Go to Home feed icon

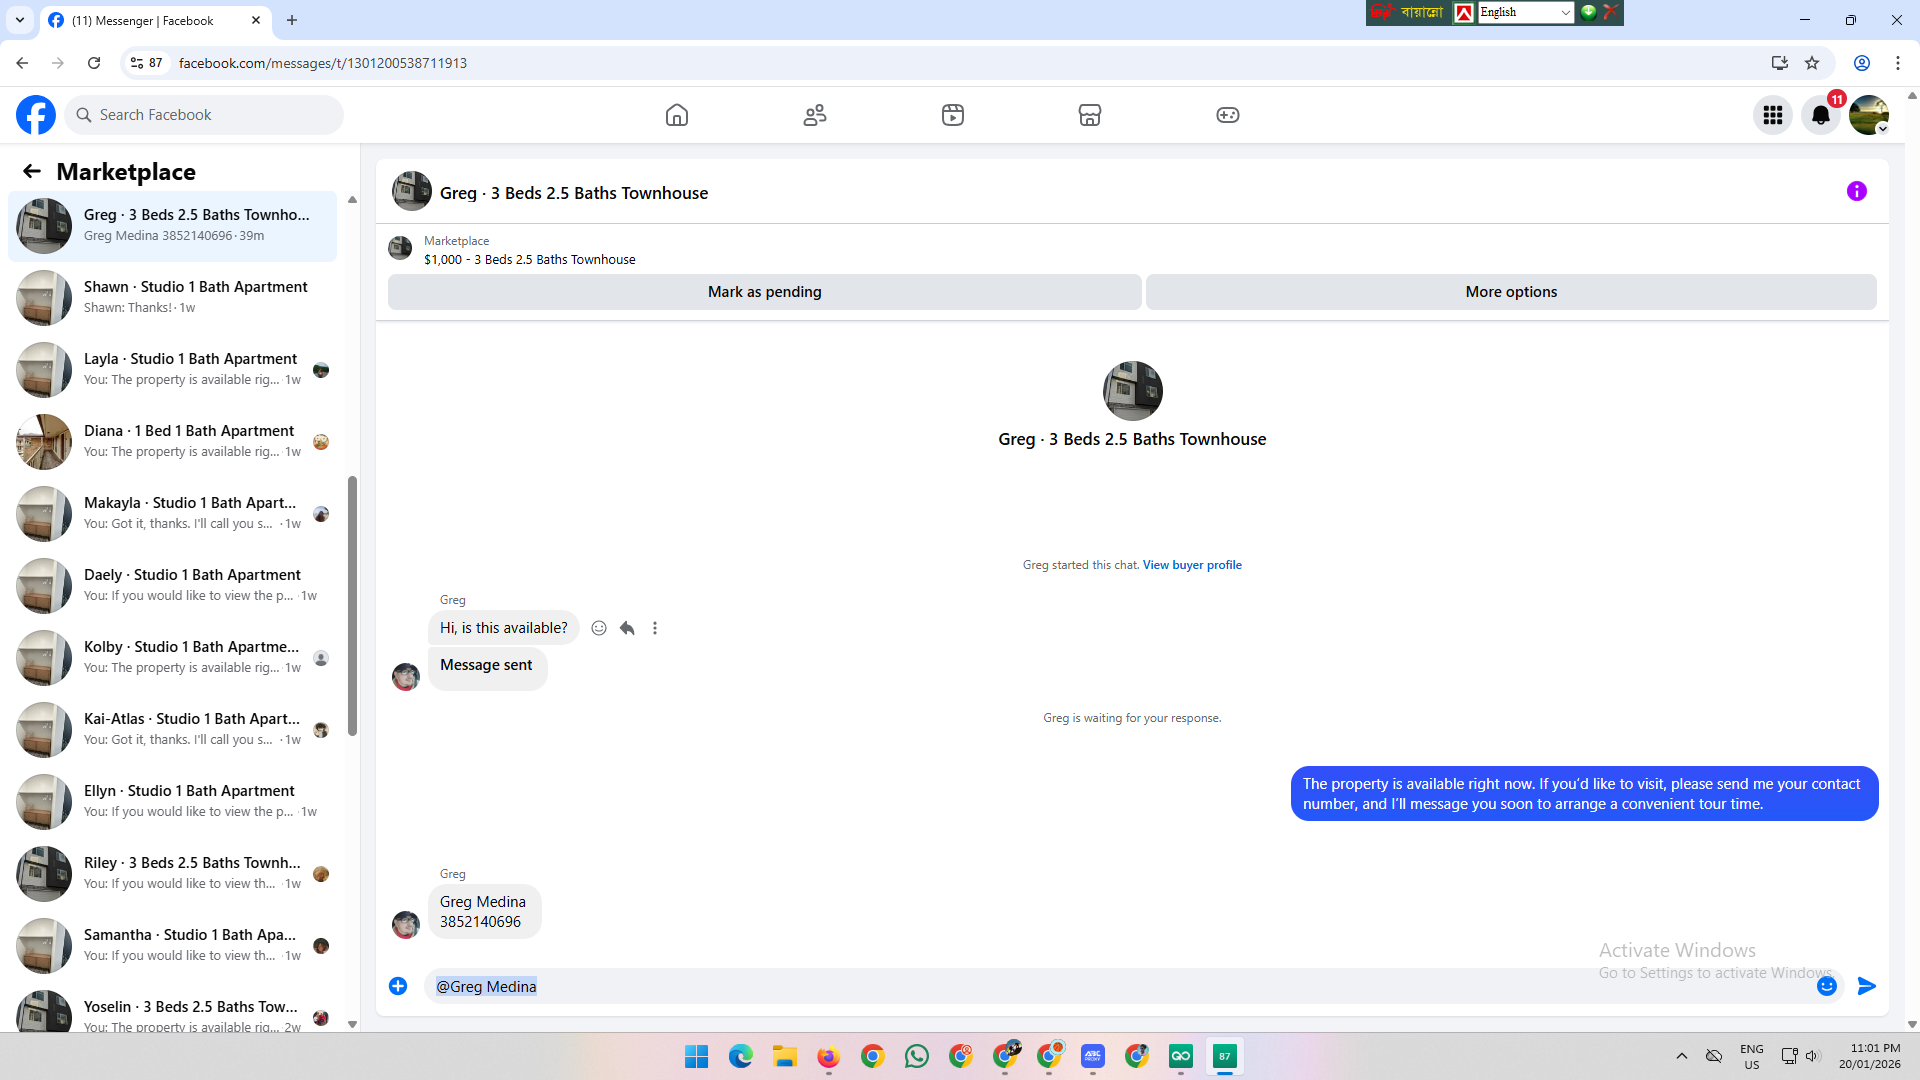[x=677, y=115]
